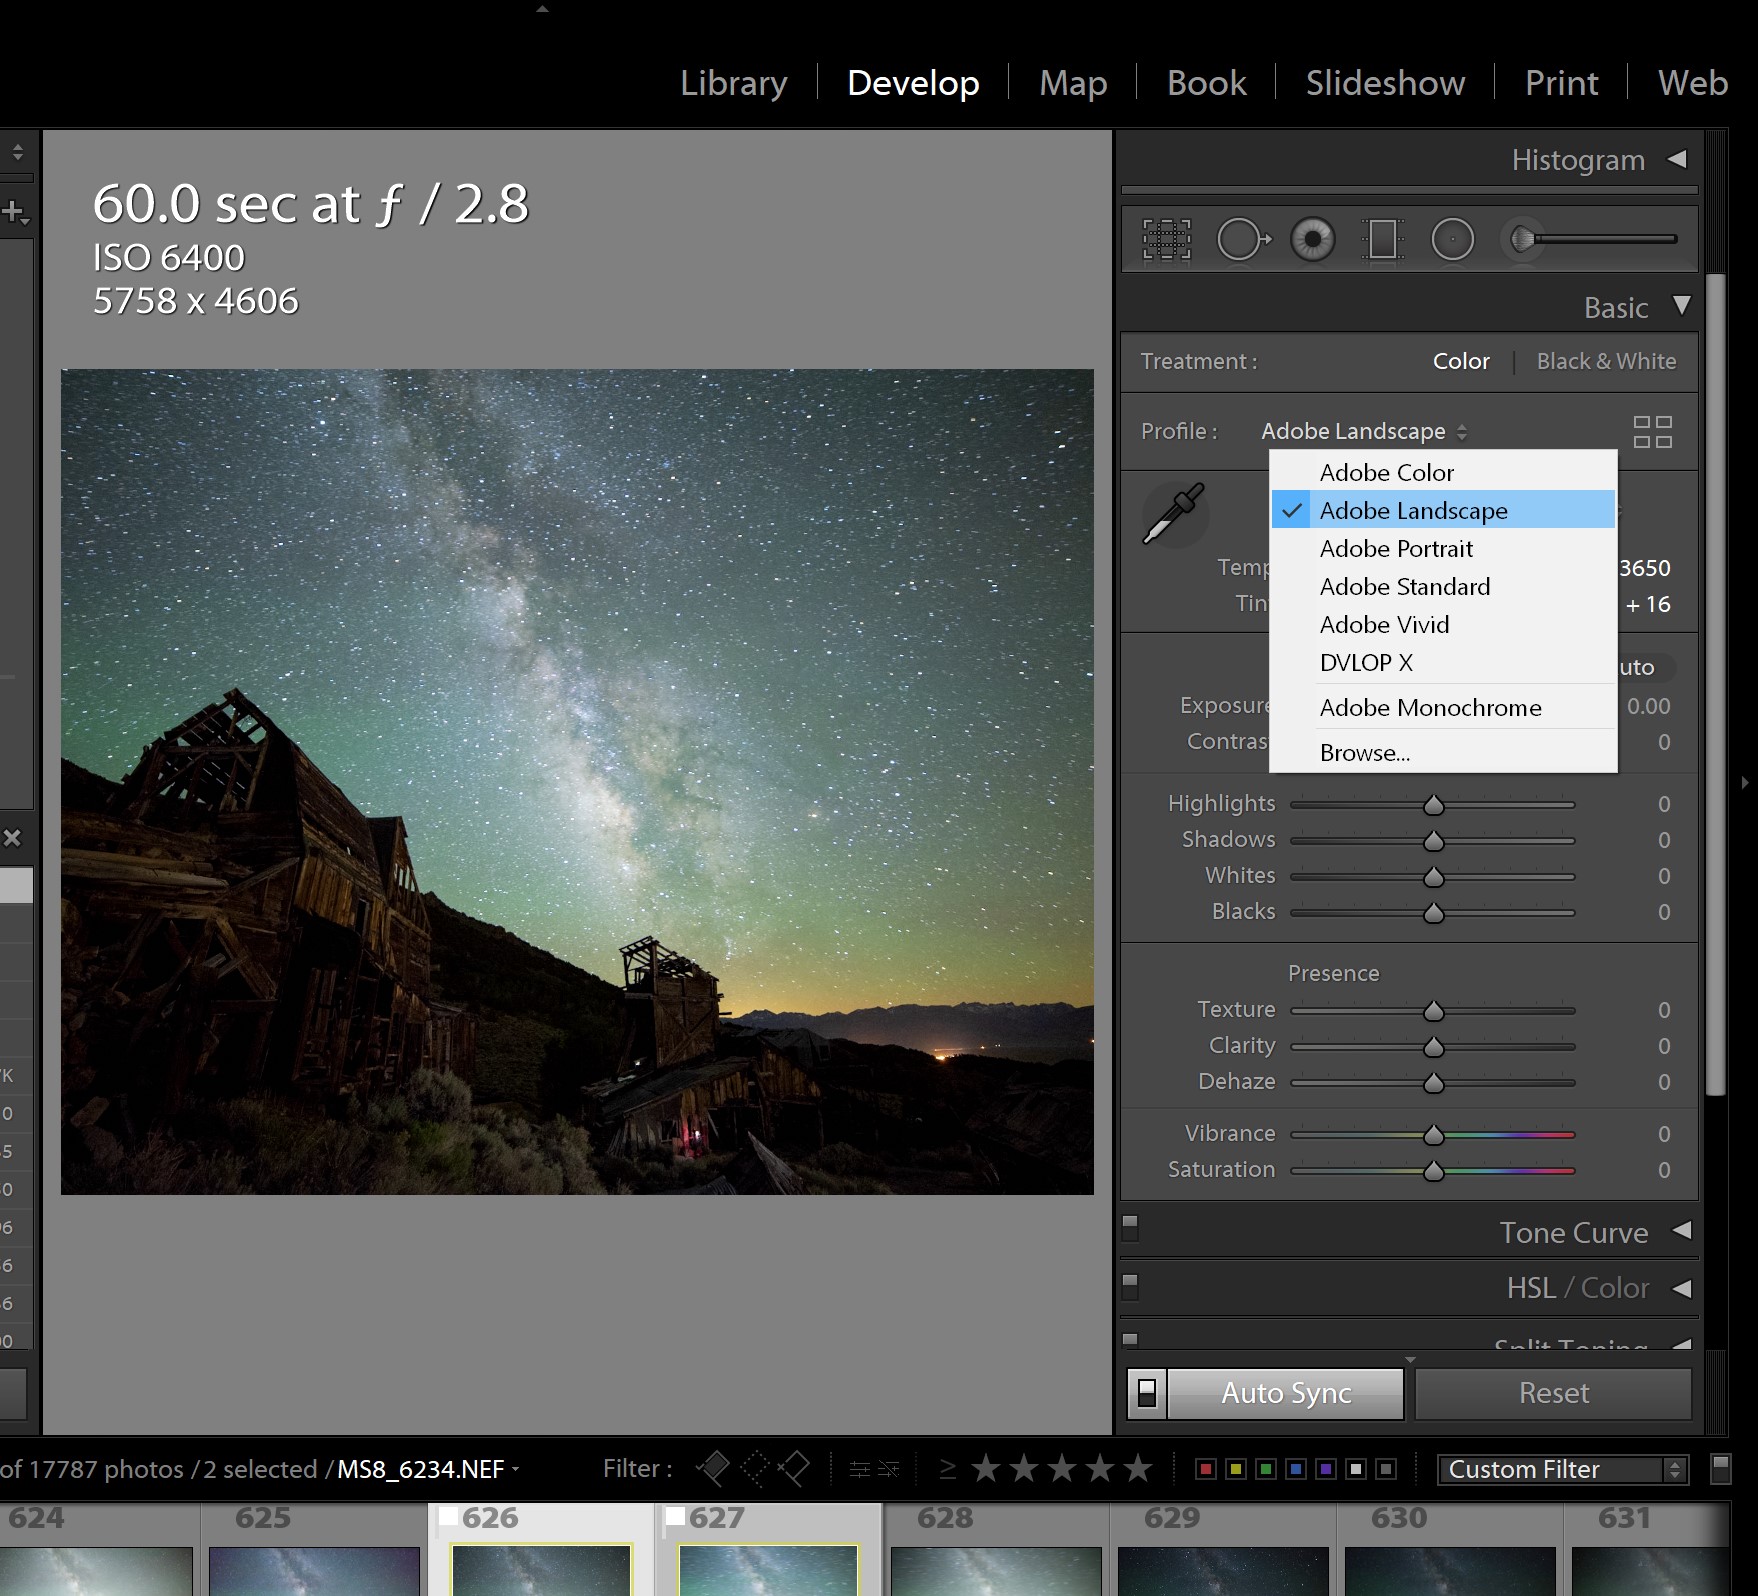
Task: Switch Treatment to Black & White
Action: click(x=1606, y=361)
